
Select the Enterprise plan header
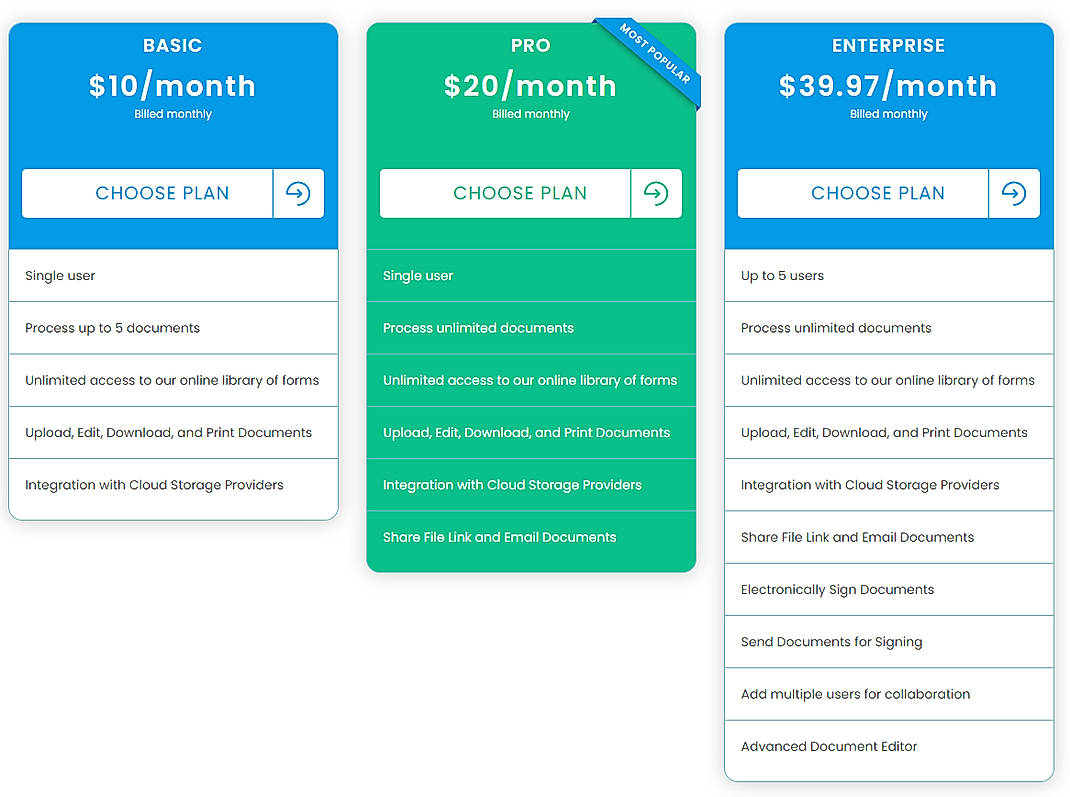(x=888, y=45)
